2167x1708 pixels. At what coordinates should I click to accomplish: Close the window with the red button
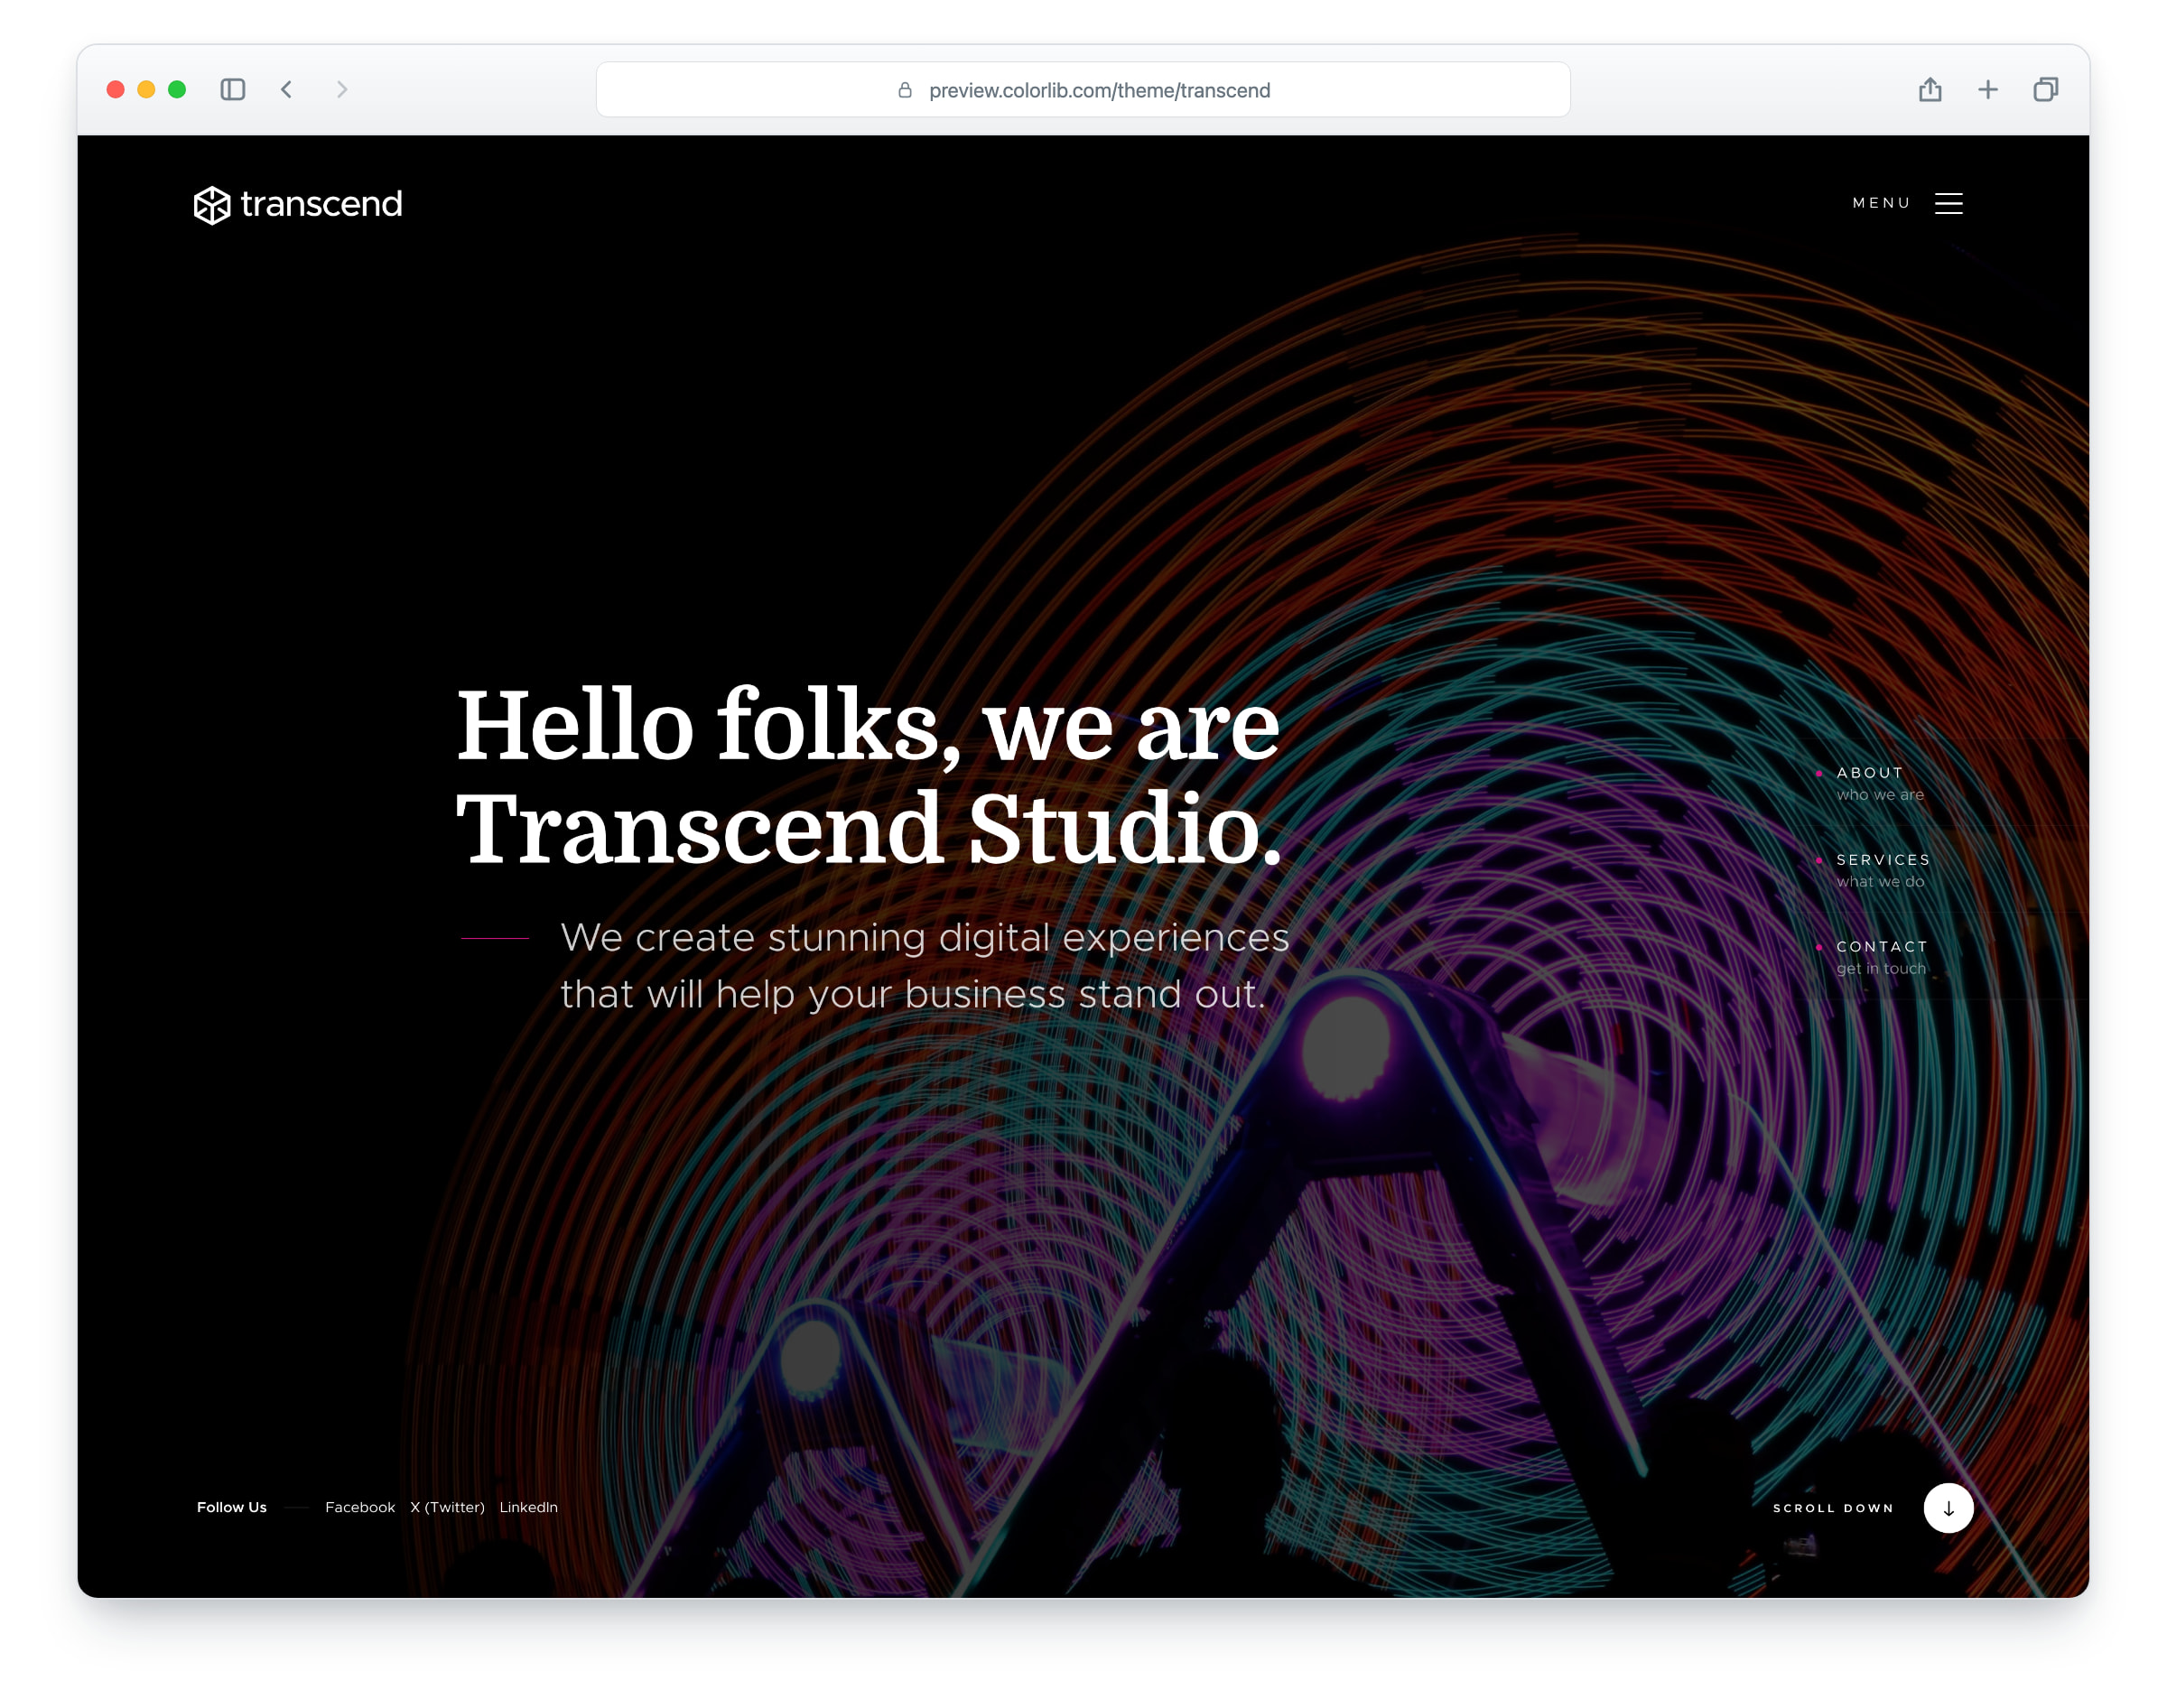coord(116,90)
